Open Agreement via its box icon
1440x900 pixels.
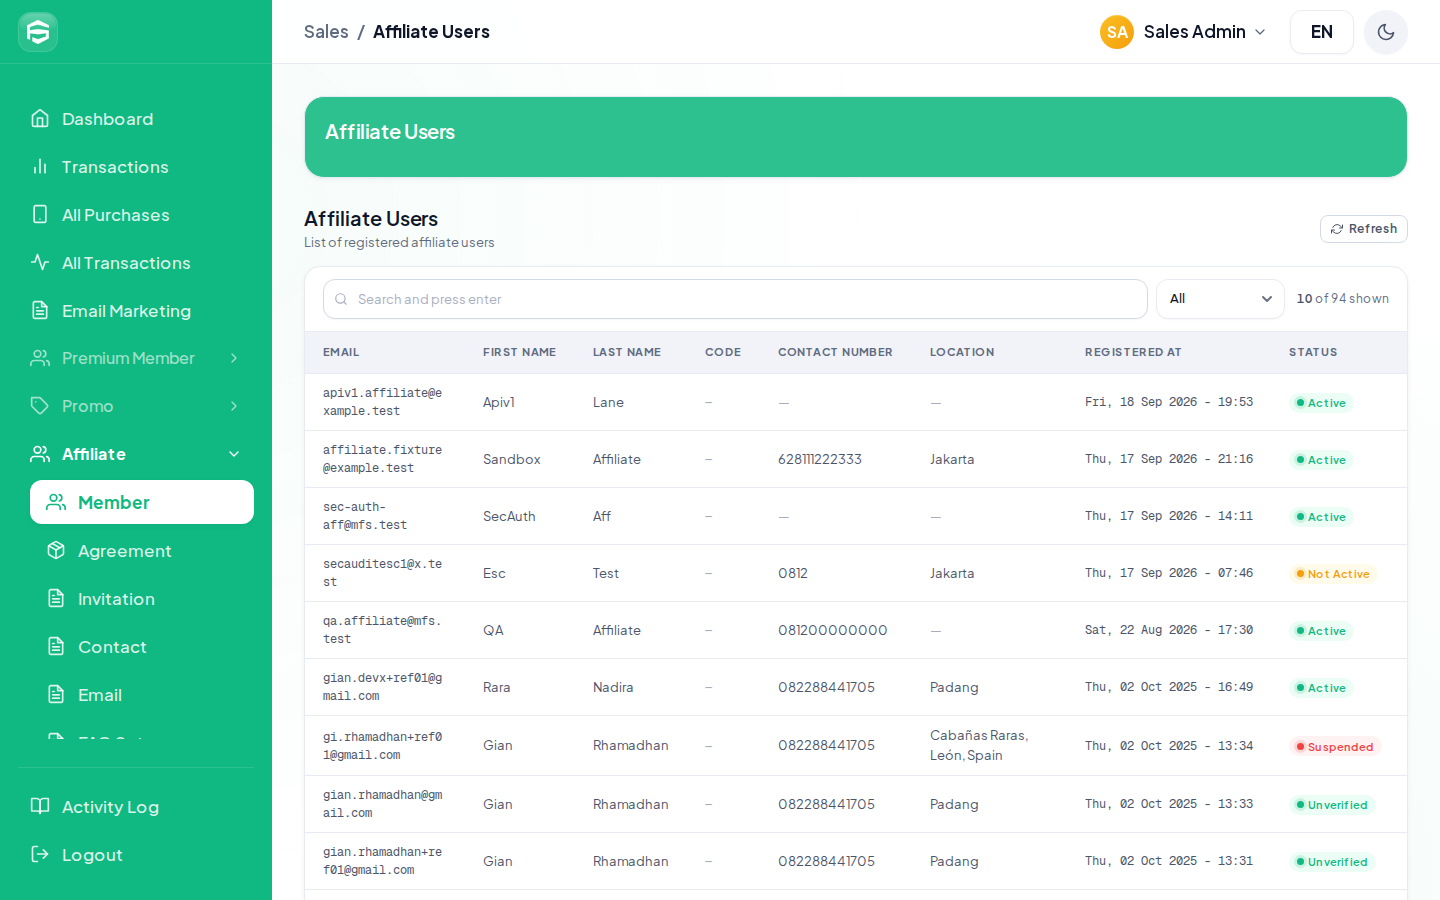(56, 551)
